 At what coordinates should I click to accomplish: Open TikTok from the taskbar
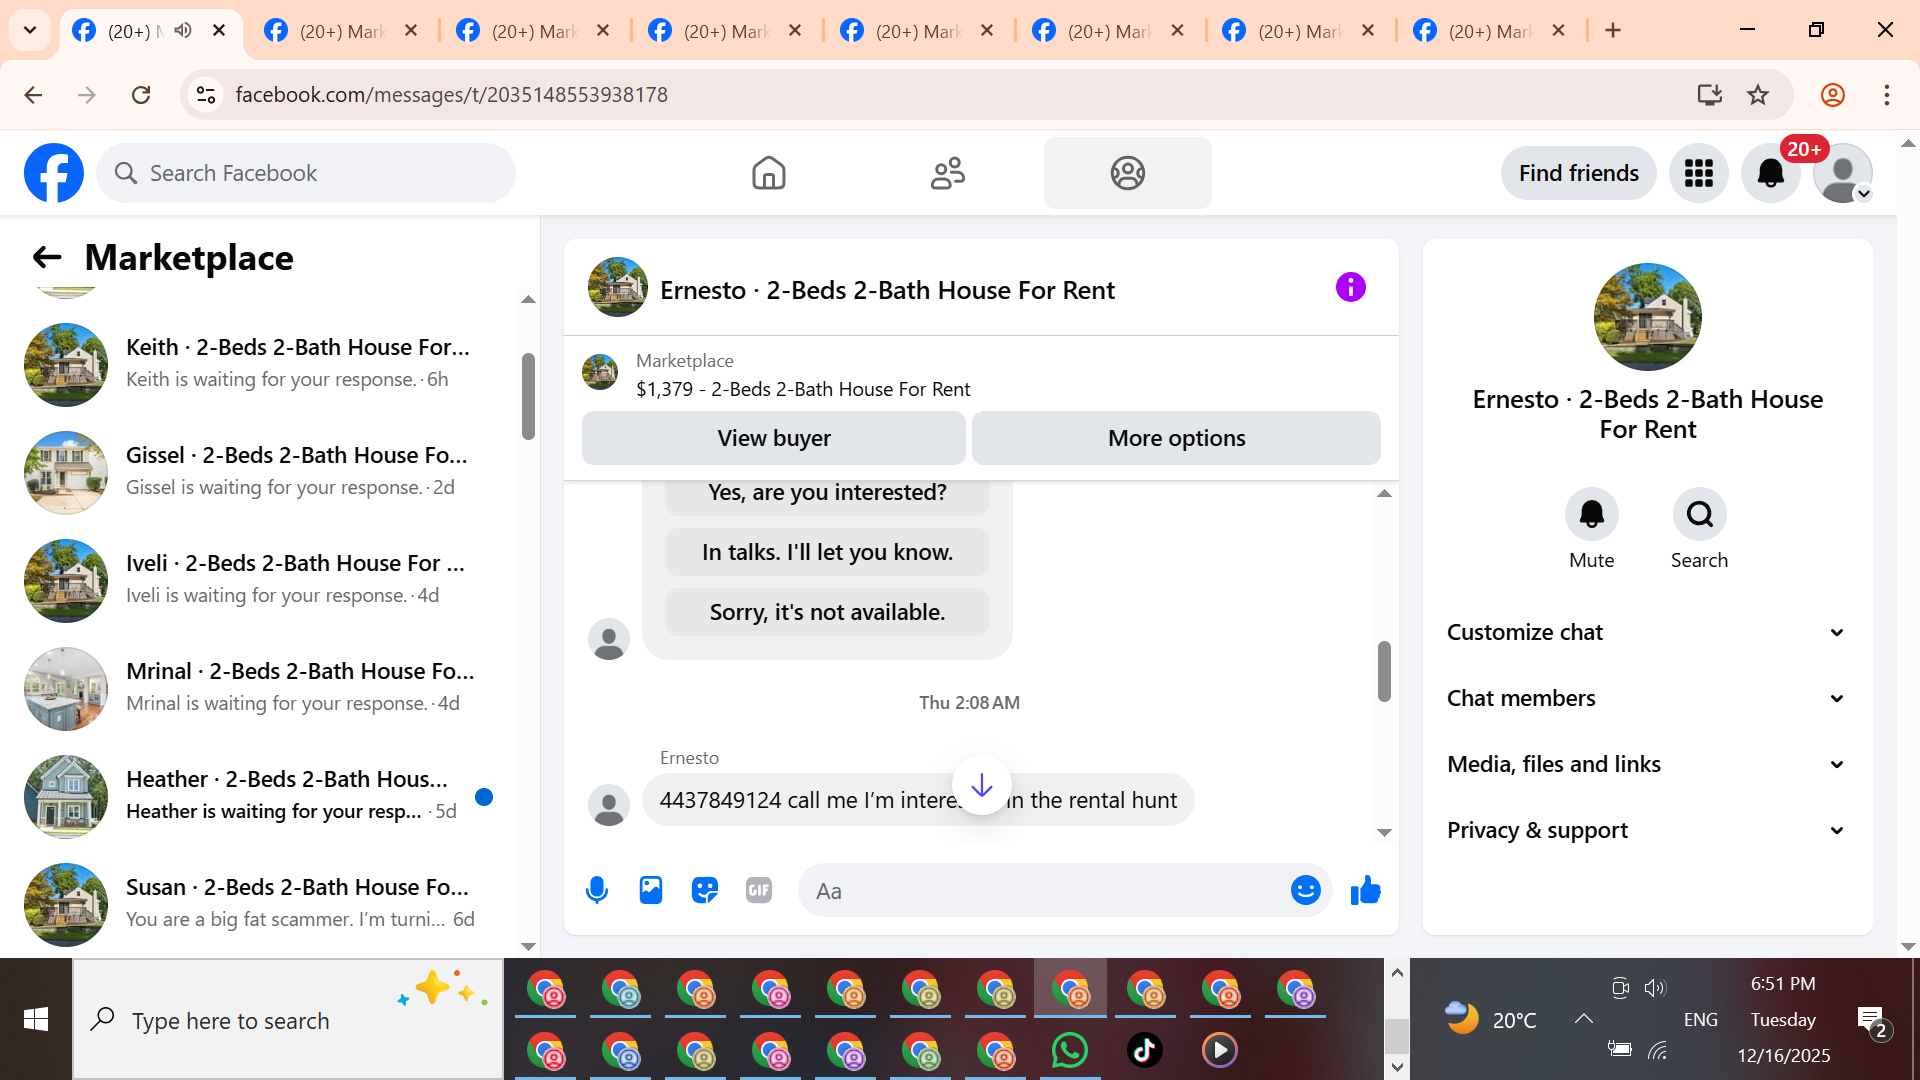(1145, 1050)
